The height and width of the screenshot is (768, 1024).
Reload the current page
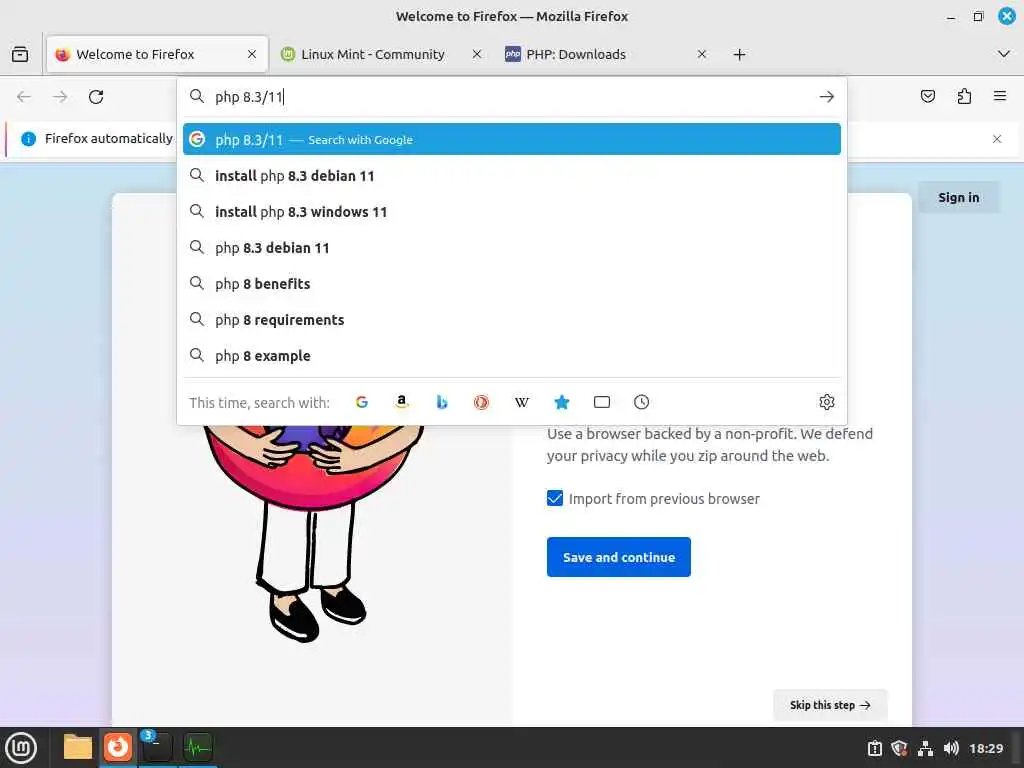(x=96, y=97)
